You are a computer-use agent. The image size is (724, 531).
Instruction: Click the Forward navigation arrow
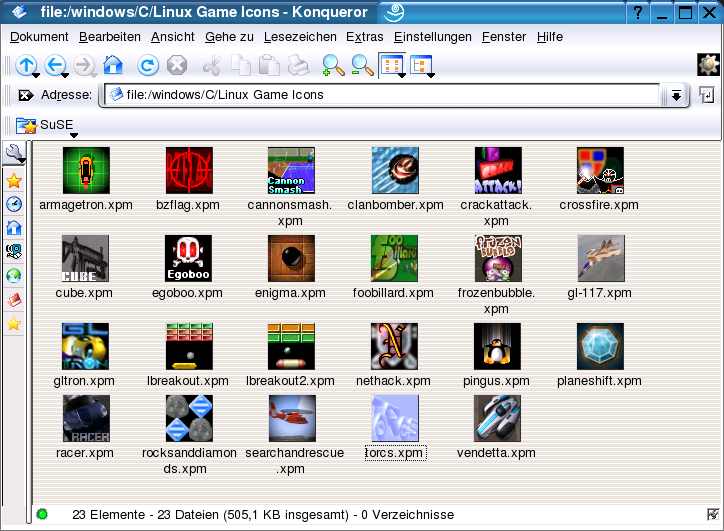84,65
